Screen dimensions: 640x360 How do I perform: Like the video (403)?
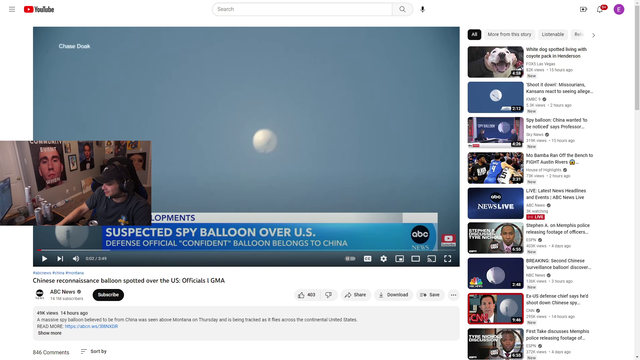click(307, 295)
